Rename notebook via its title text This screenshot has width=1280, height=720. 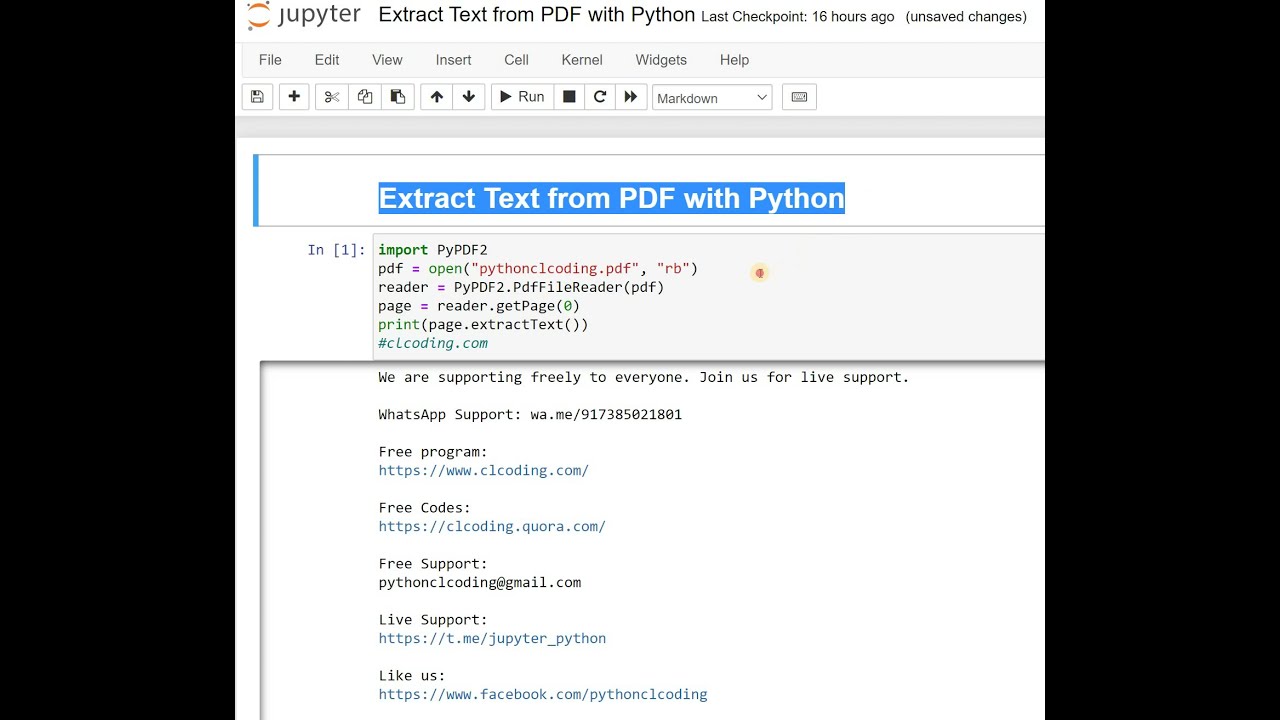537,15
